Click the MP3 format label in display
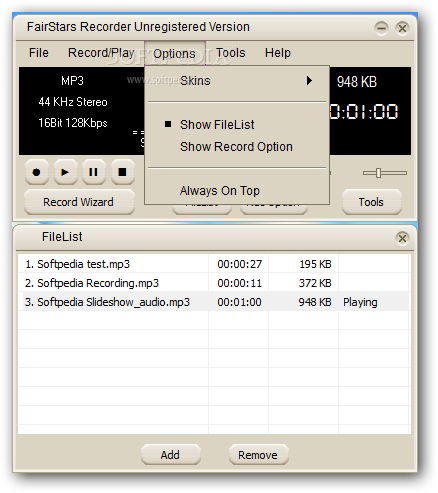 72,81
